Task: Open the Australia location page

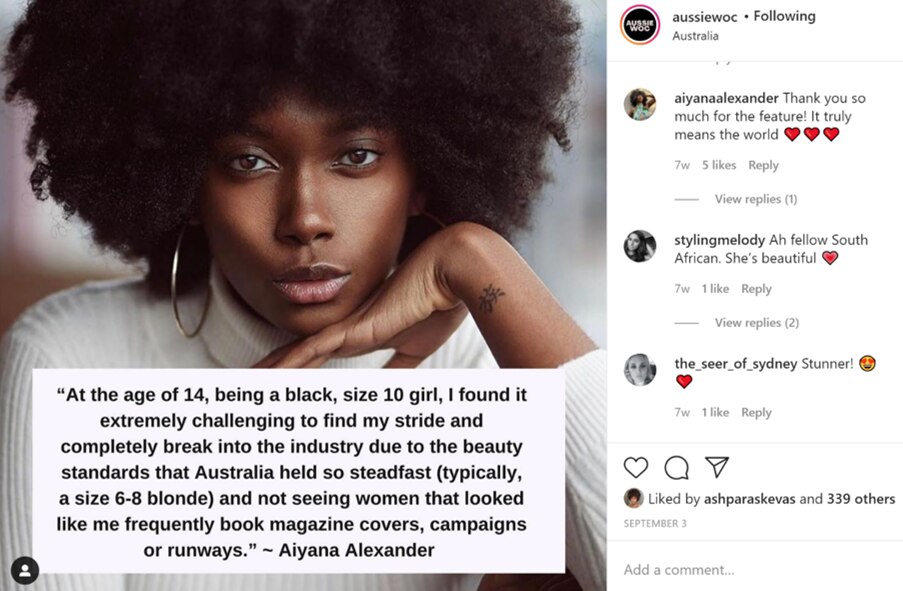Action: click(697, 35)
